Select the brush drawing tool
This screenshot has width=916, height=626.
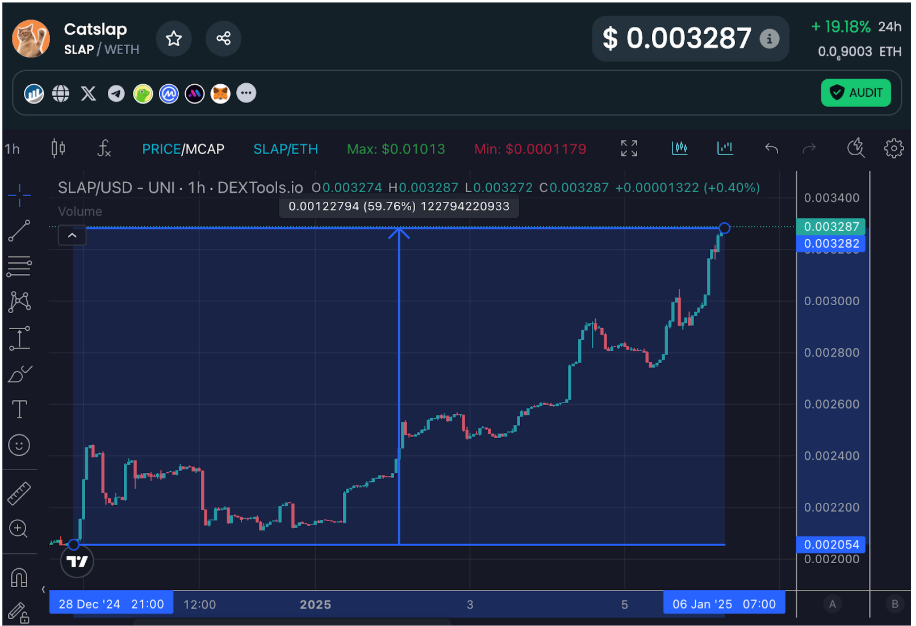pos(19,374)
